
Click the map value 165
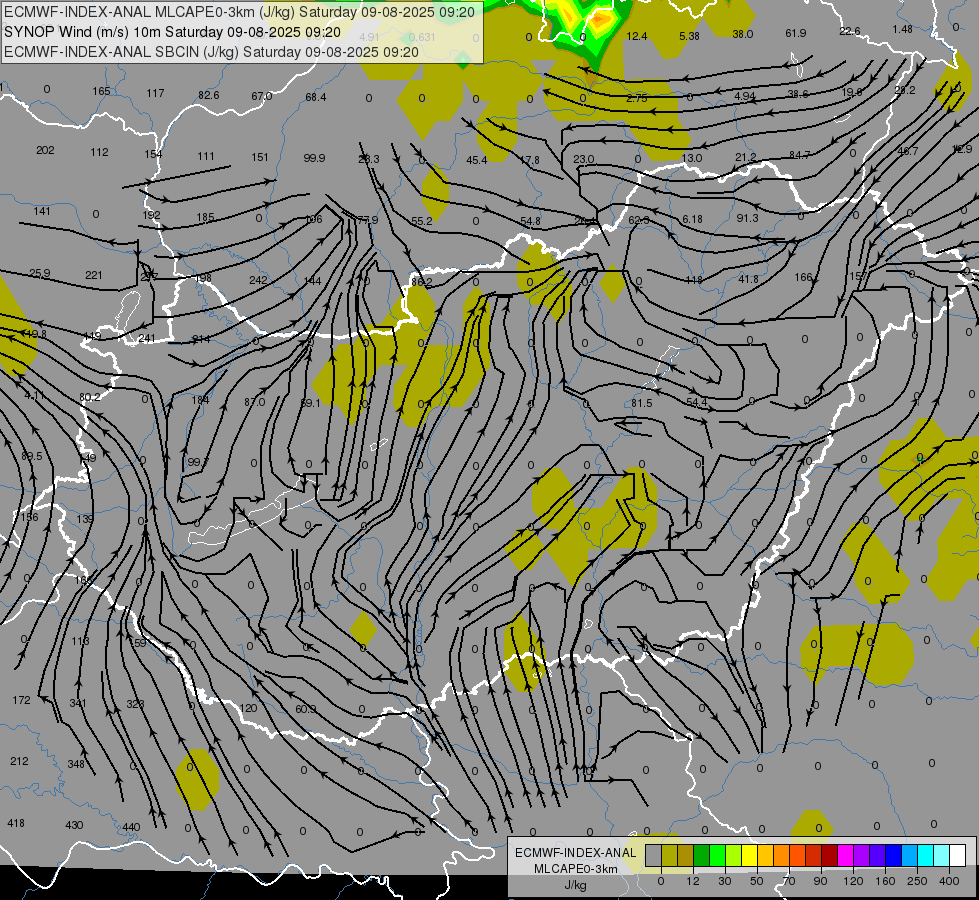pyautogui.click(x=101, y=91)
